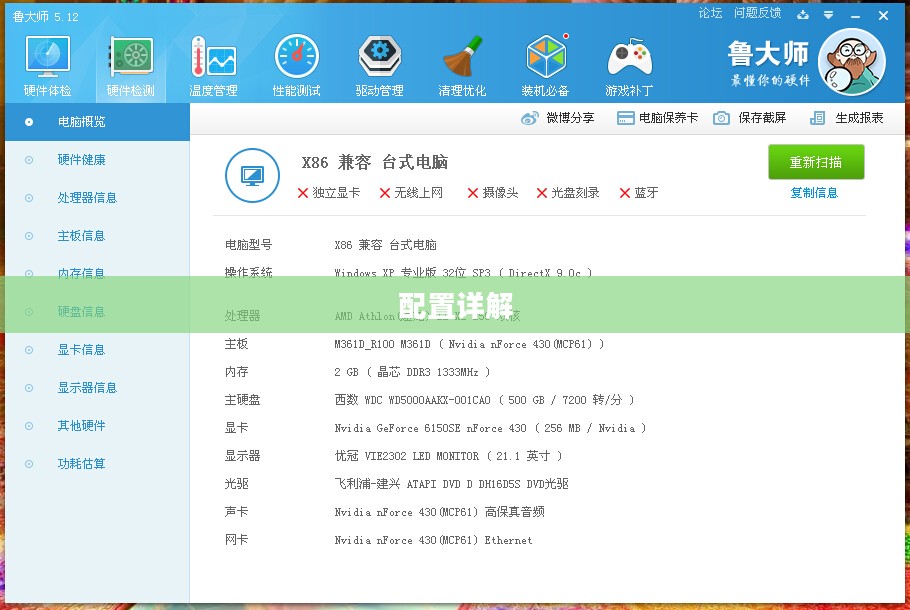Click the download arrow icon in title bar

(803, 15)
